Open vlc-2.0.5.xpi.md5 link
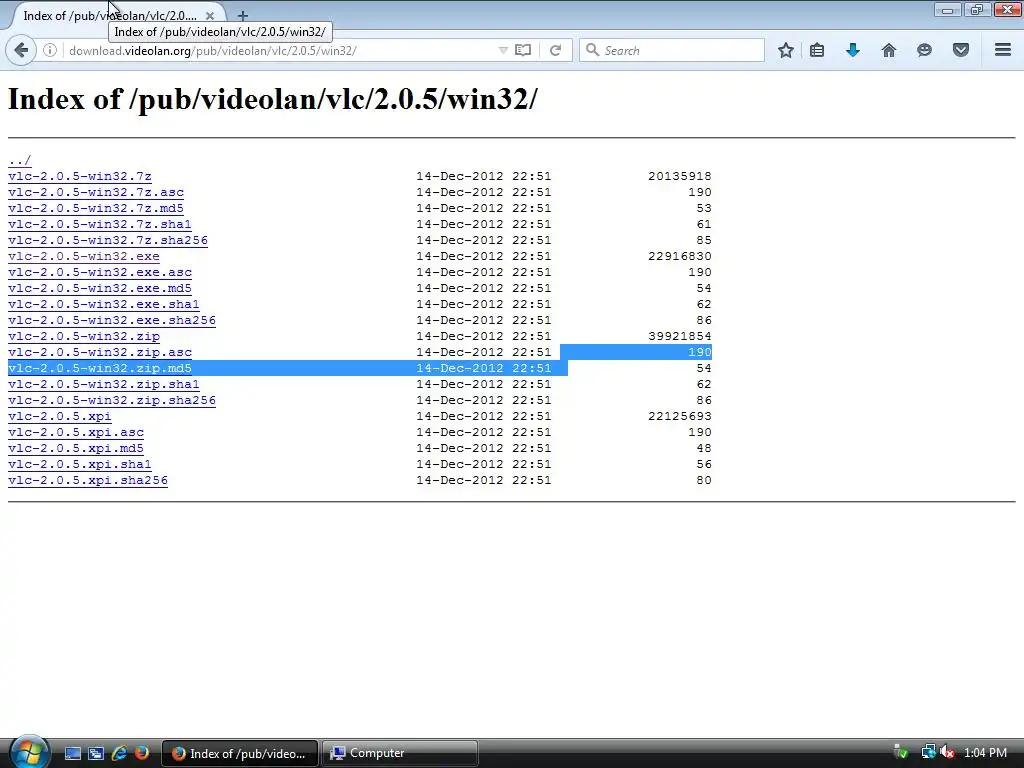The height and width of the screenshot is (768, 1024). (76, 448)
